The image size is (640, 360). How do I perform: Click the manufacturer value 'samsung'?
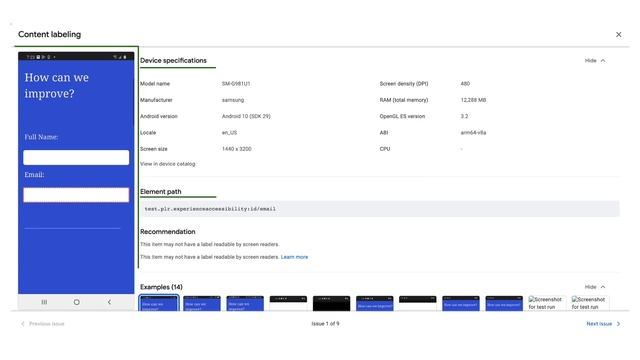pyautogui.click(x=233, y=100)
